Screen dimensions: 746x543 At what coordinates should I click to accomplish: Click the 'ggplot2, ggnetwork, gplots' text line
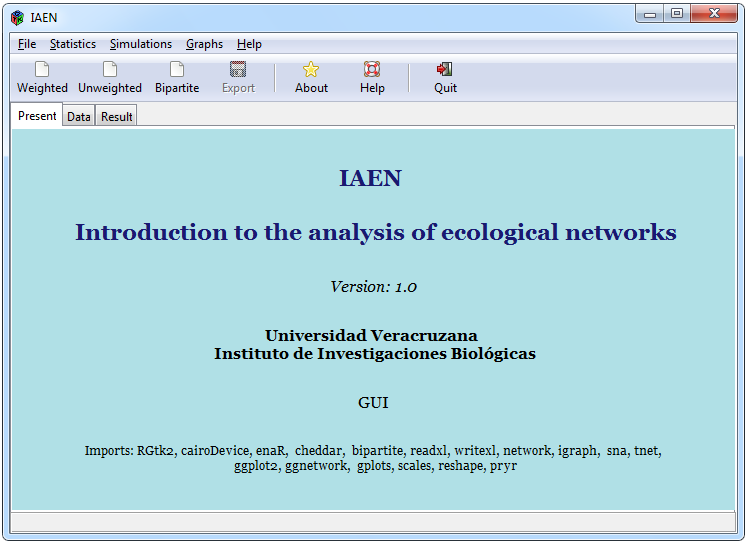point(375,465)
